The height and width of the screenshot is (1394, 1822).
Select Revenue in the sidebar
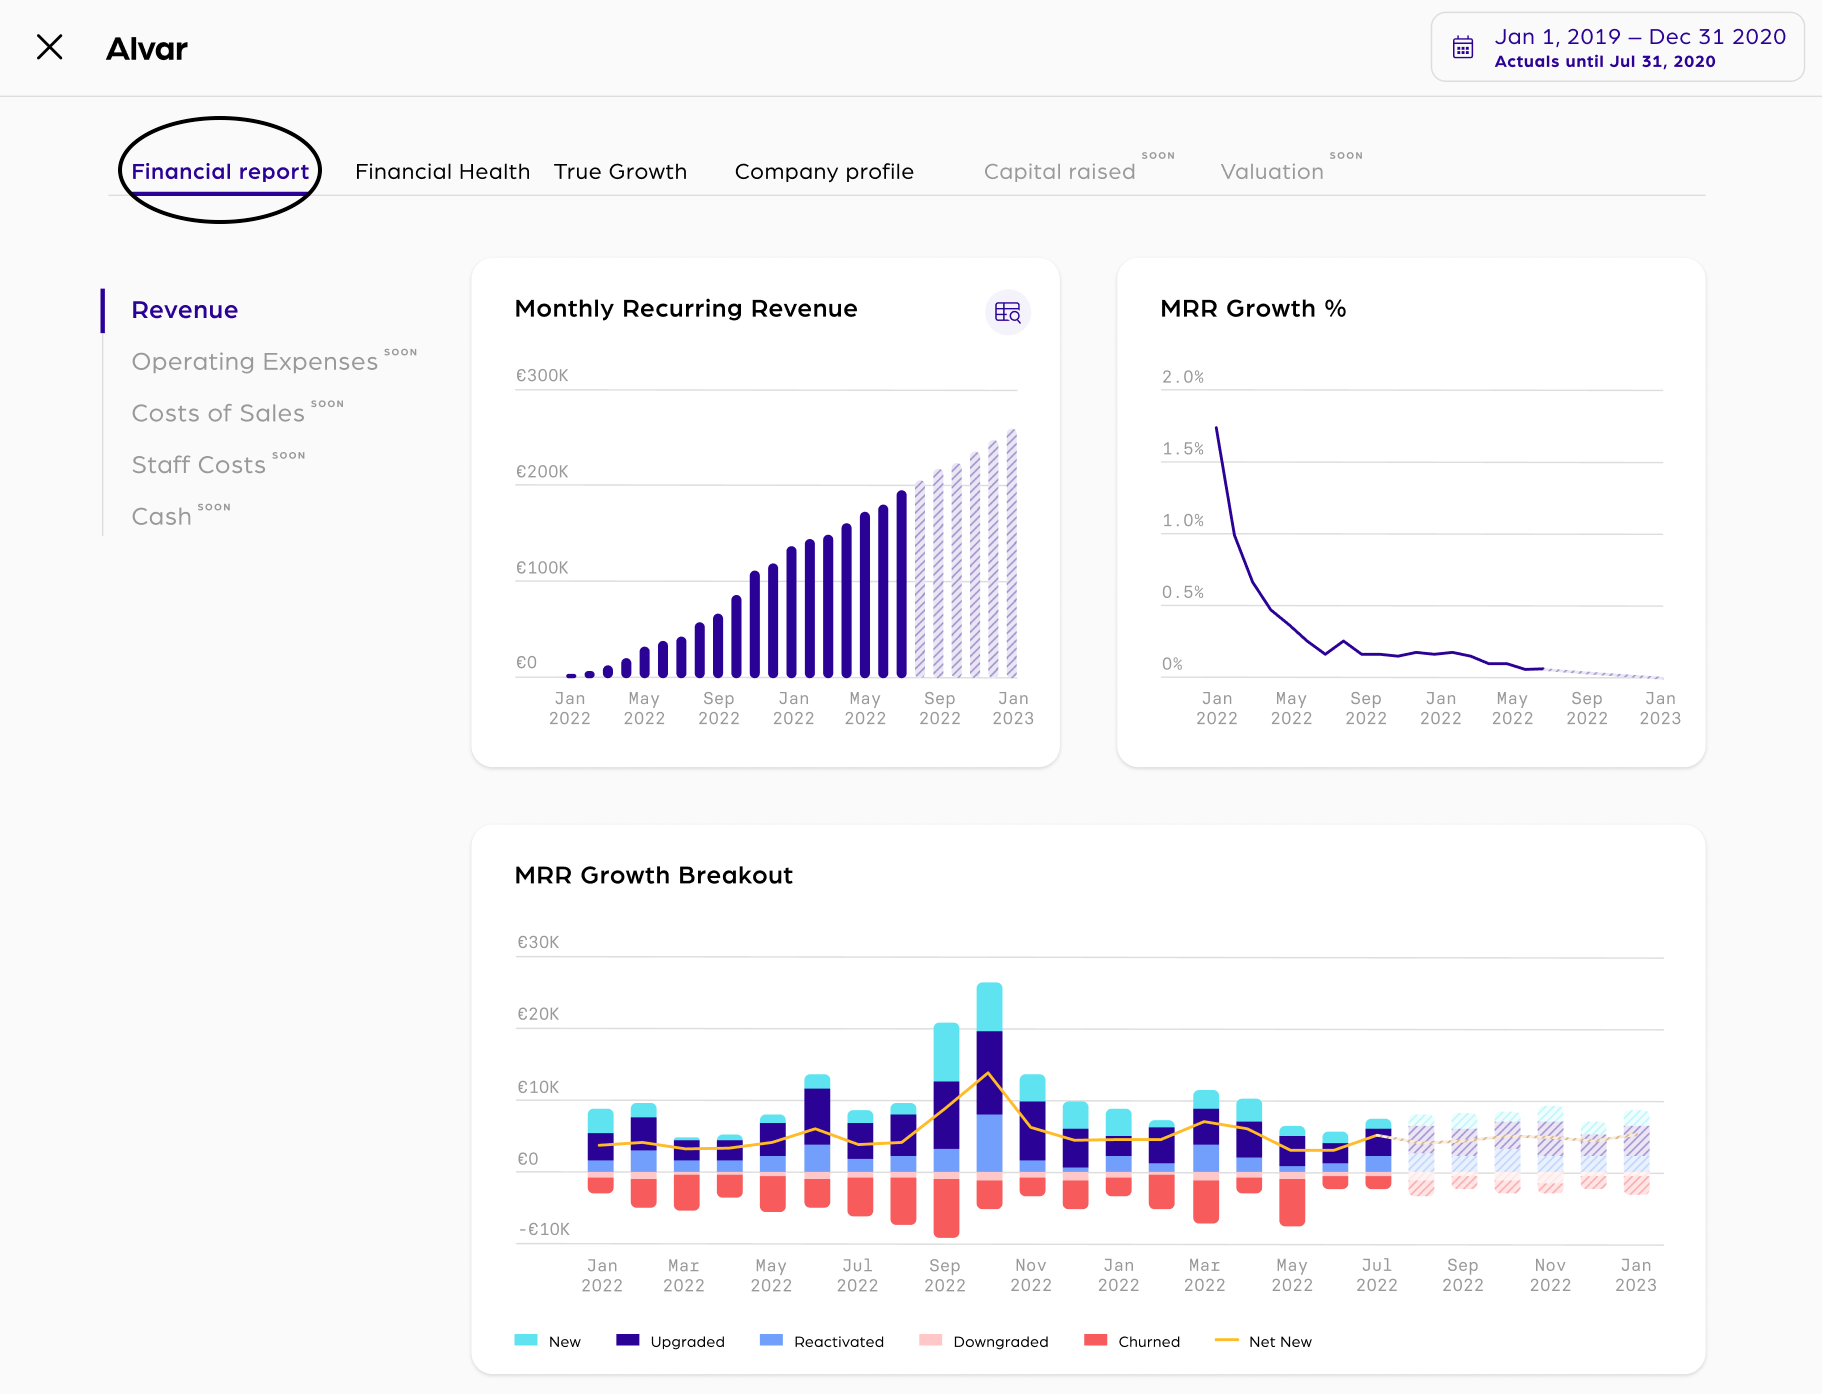pos(185,310)
